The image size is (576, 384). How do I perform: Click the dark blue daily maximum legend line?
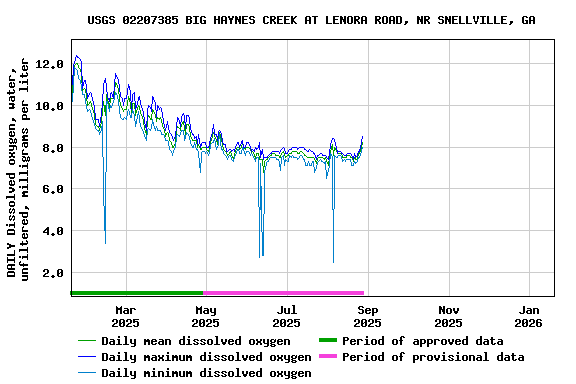click(x=87, y=356)
